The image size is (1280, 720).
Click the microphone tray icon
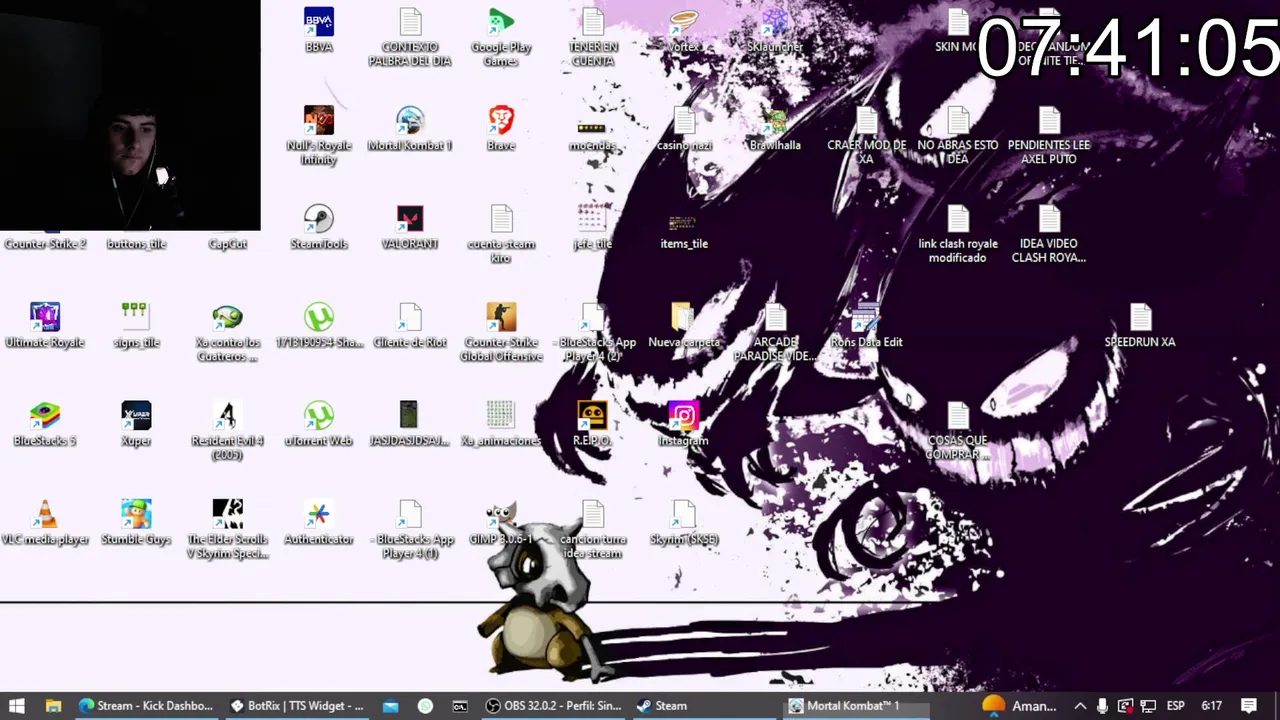[1102, 706]
